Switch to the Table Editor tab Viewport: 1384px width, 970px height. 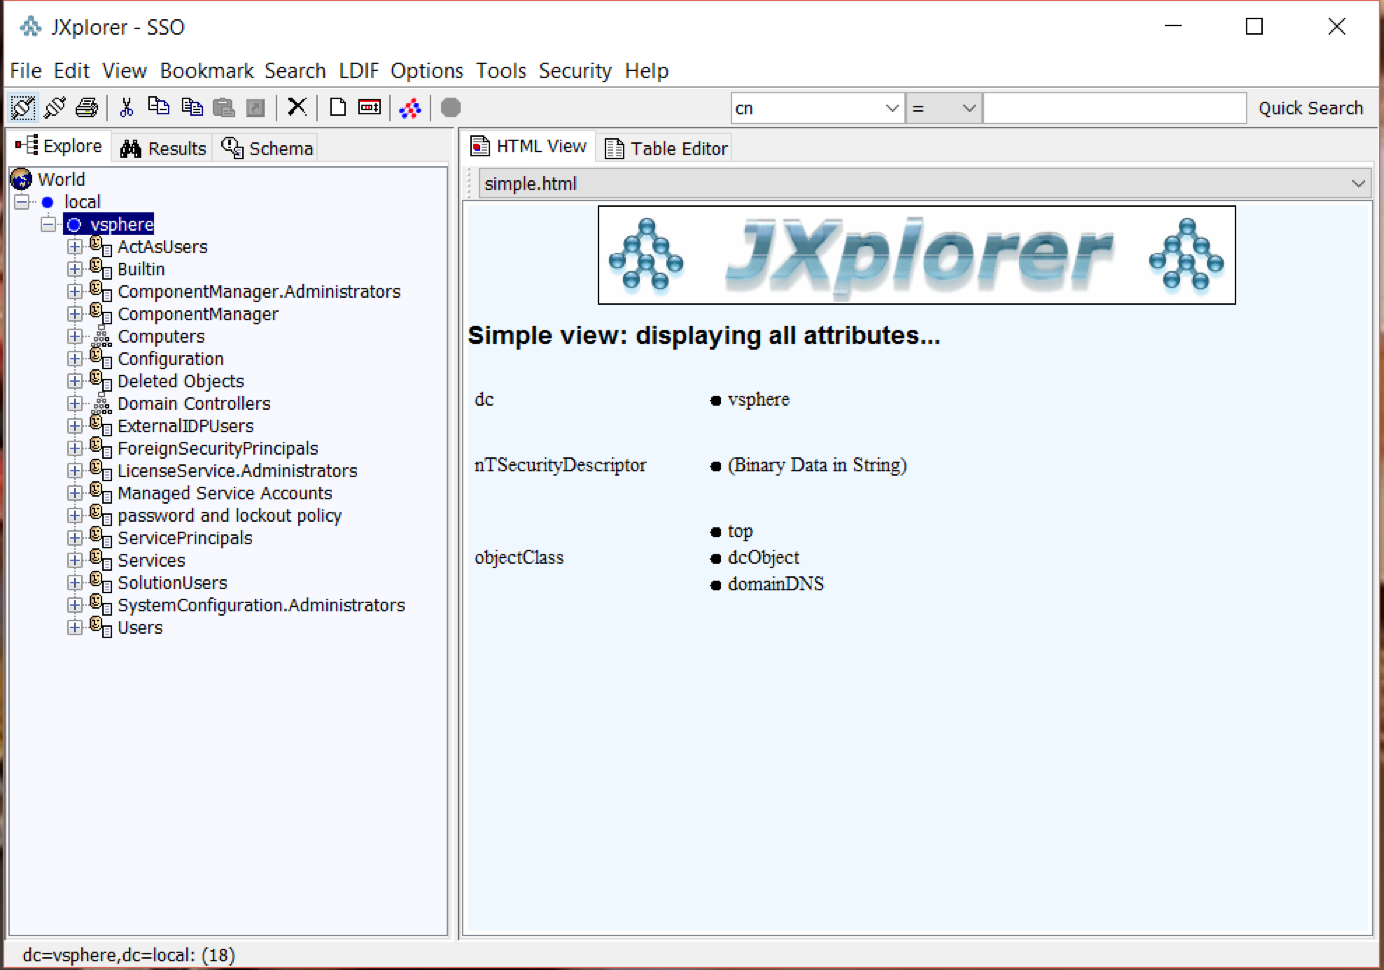tap(666, 148)
